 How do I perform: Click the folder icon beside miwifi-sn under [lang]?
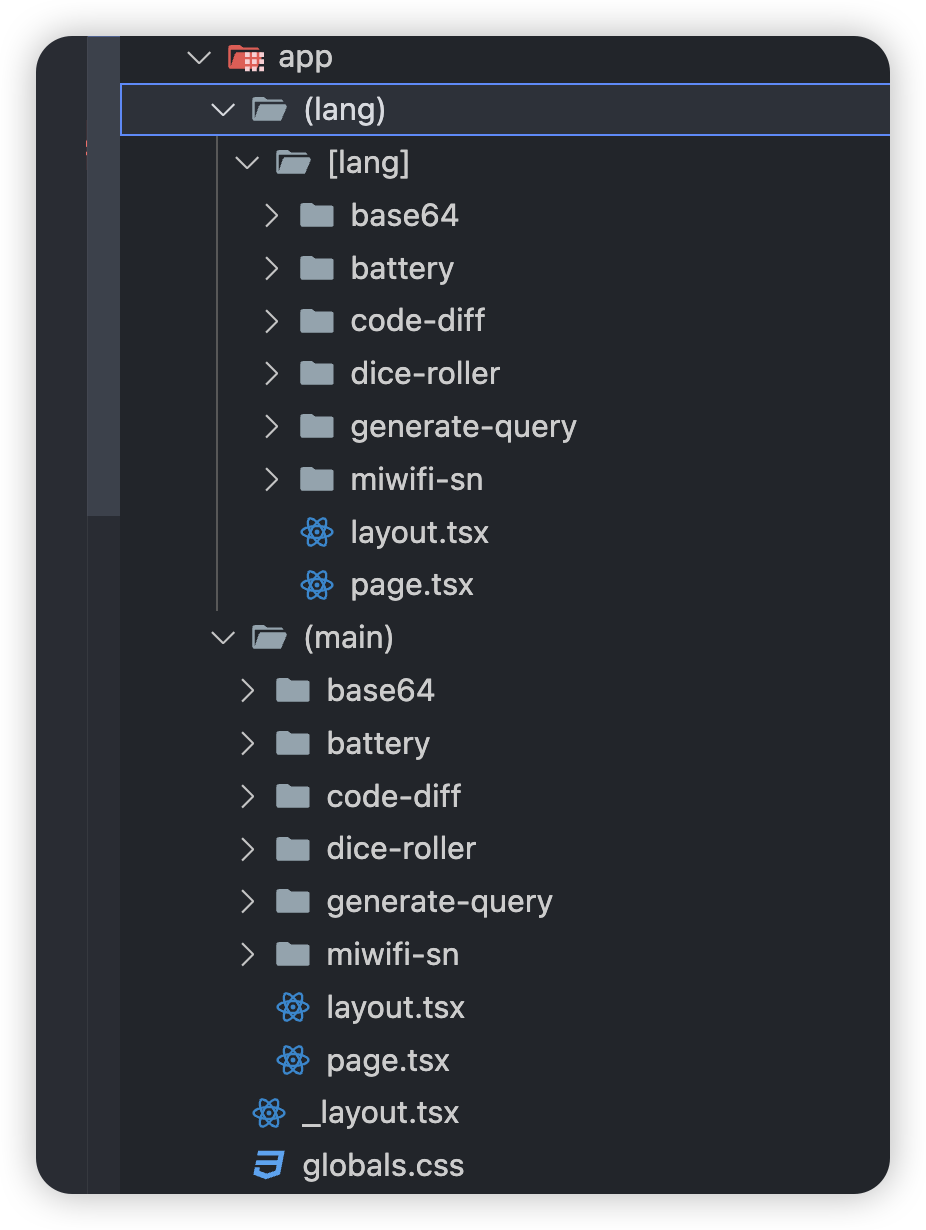pos(317,479)
